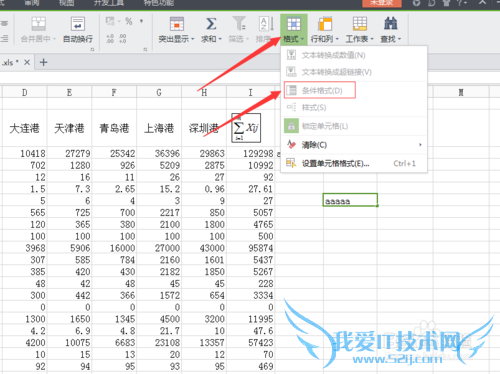
Task: Click the cell with value 57423
Action: 251,342
